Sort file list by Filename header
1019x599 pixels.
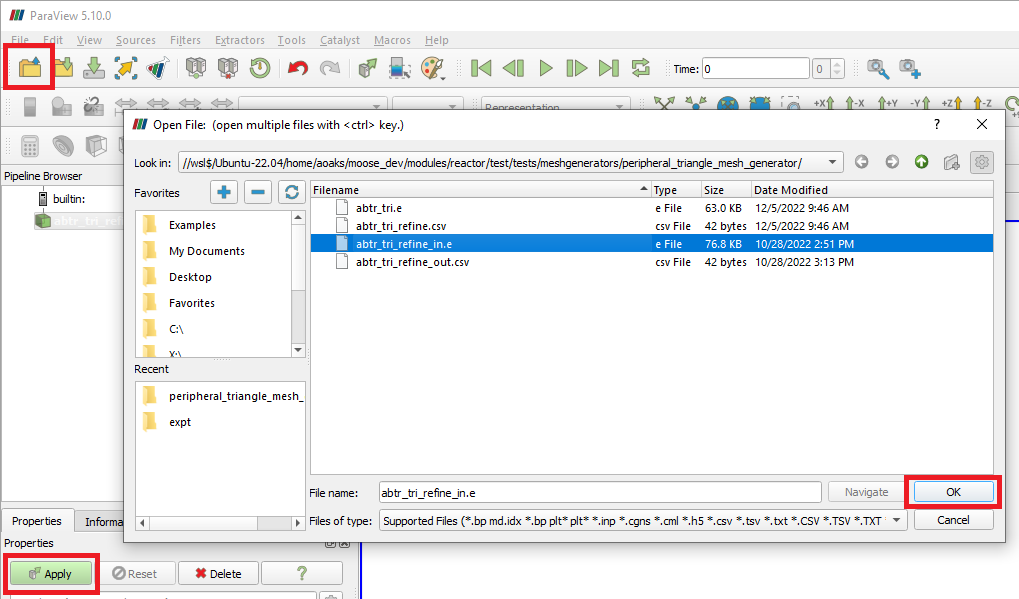click(x=480, y=190)
